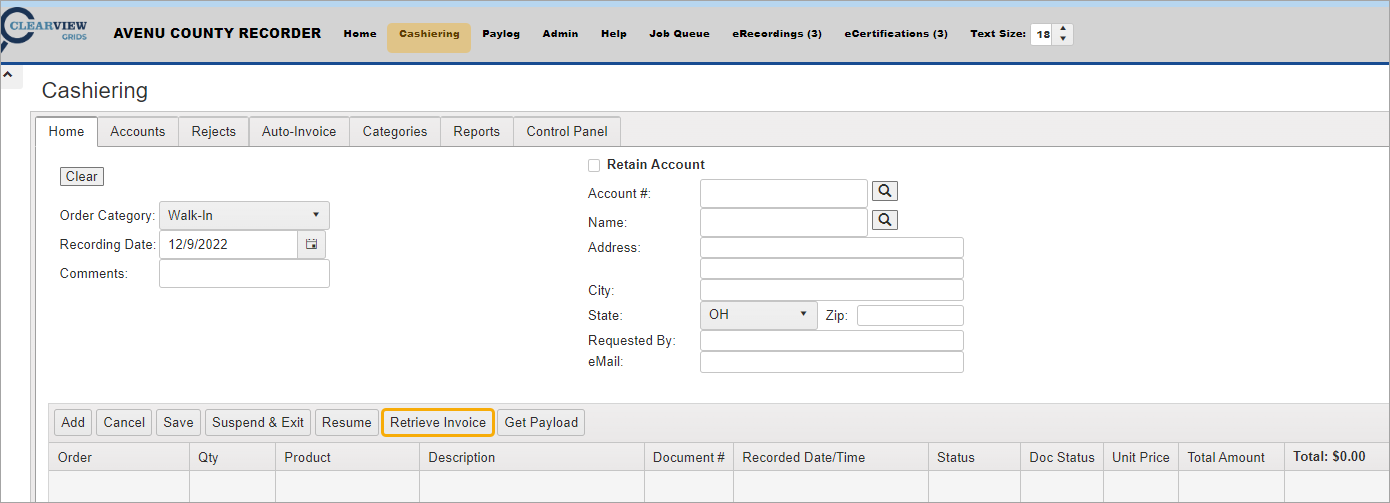Click into the Comments text field
This screenshot has width=1390, height=503.
[x=244, y=274]
